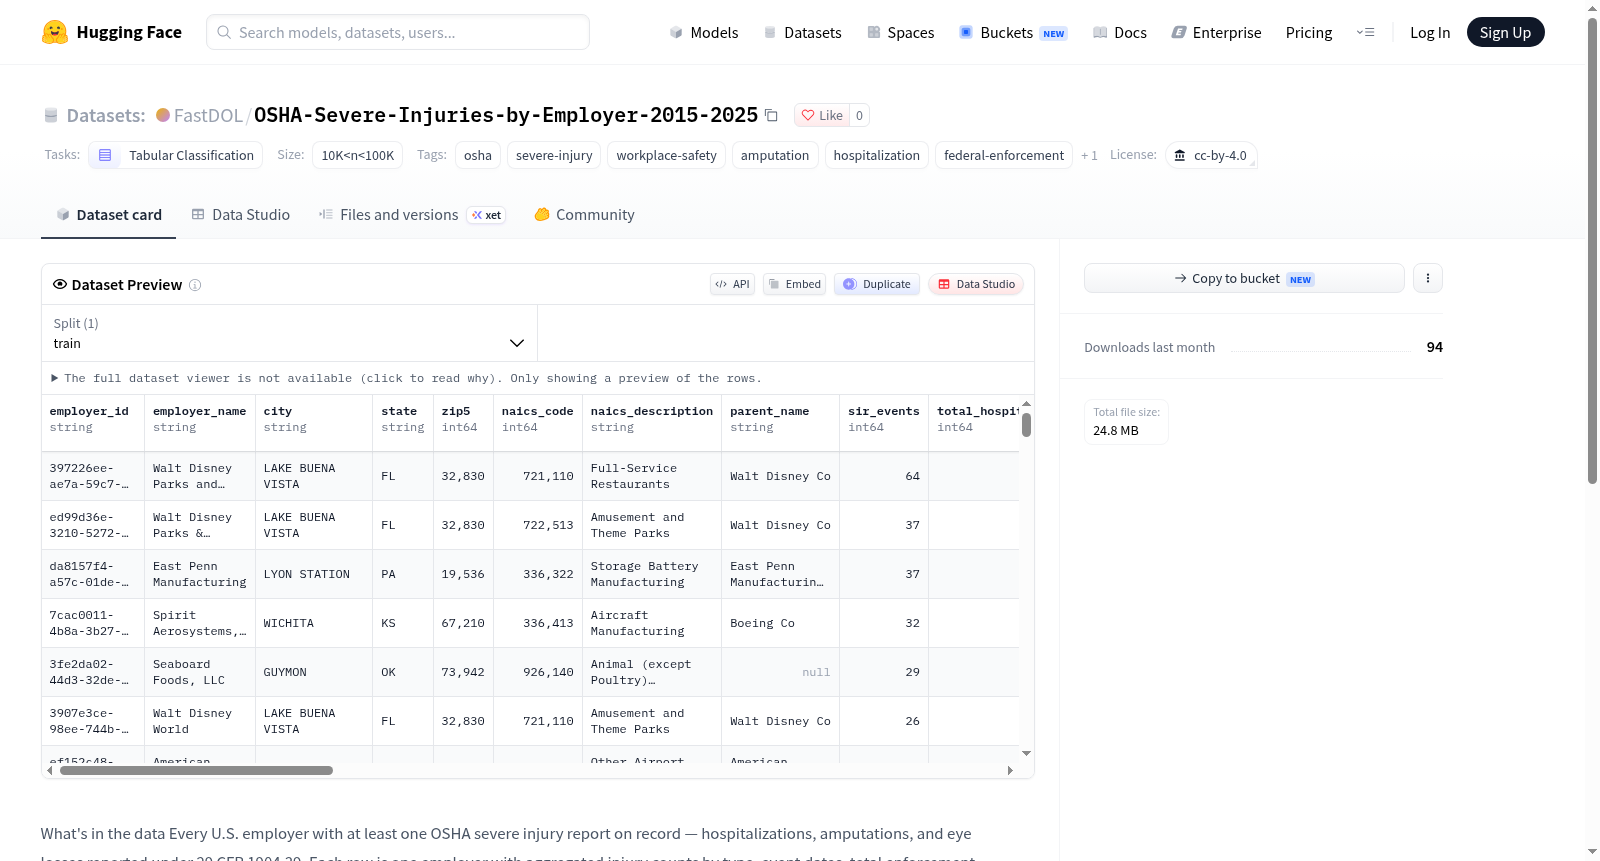Select the osha tag

(x=478, y=155)
